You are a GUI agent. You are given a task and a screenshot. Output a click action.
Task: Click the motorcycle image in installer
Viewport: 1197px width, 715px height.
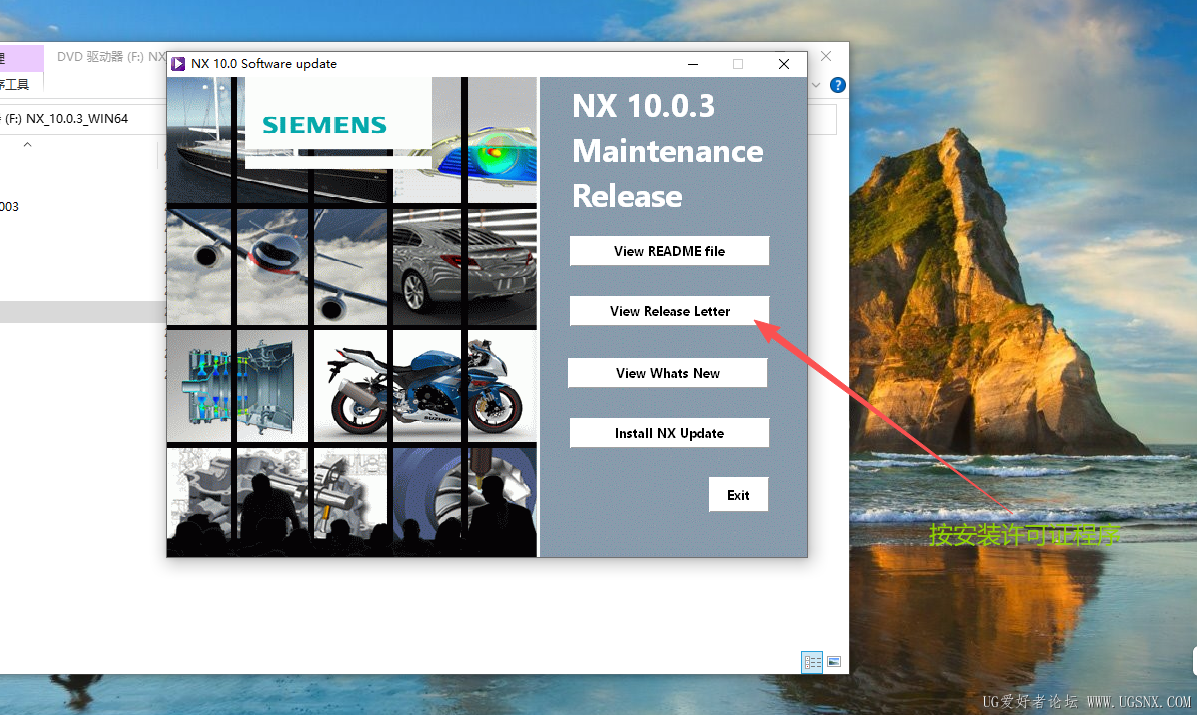point(425,387)
